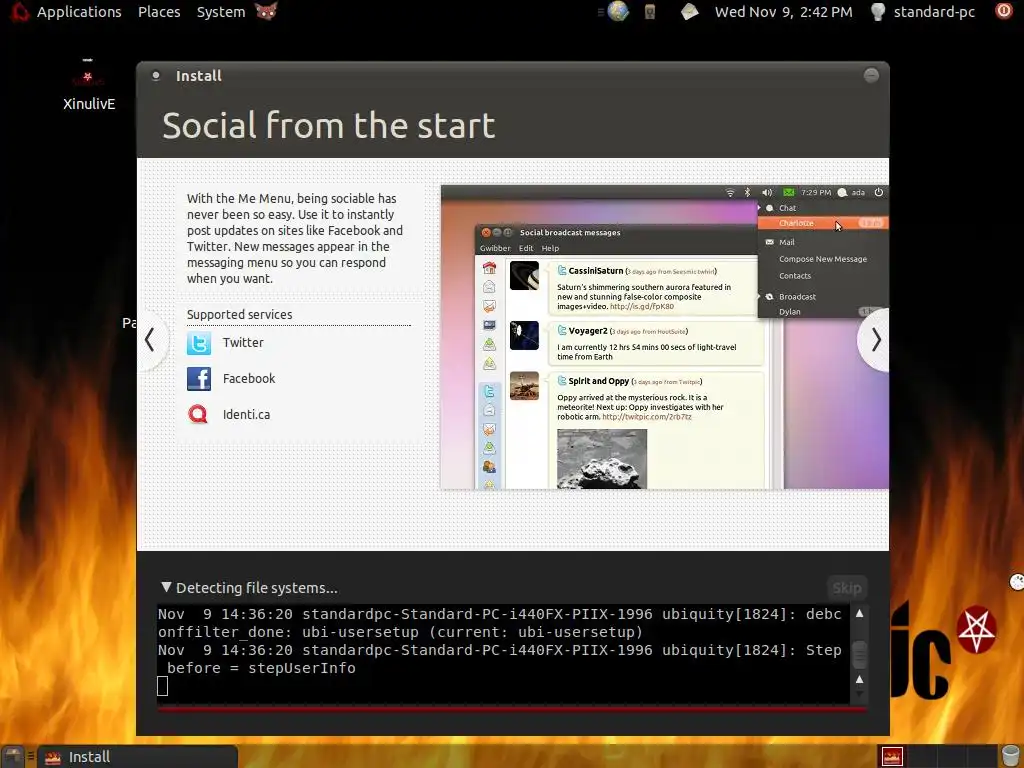Click the Social from the start heading
The width and height of the screenshot is (1024, 768).
coord(328,125)
